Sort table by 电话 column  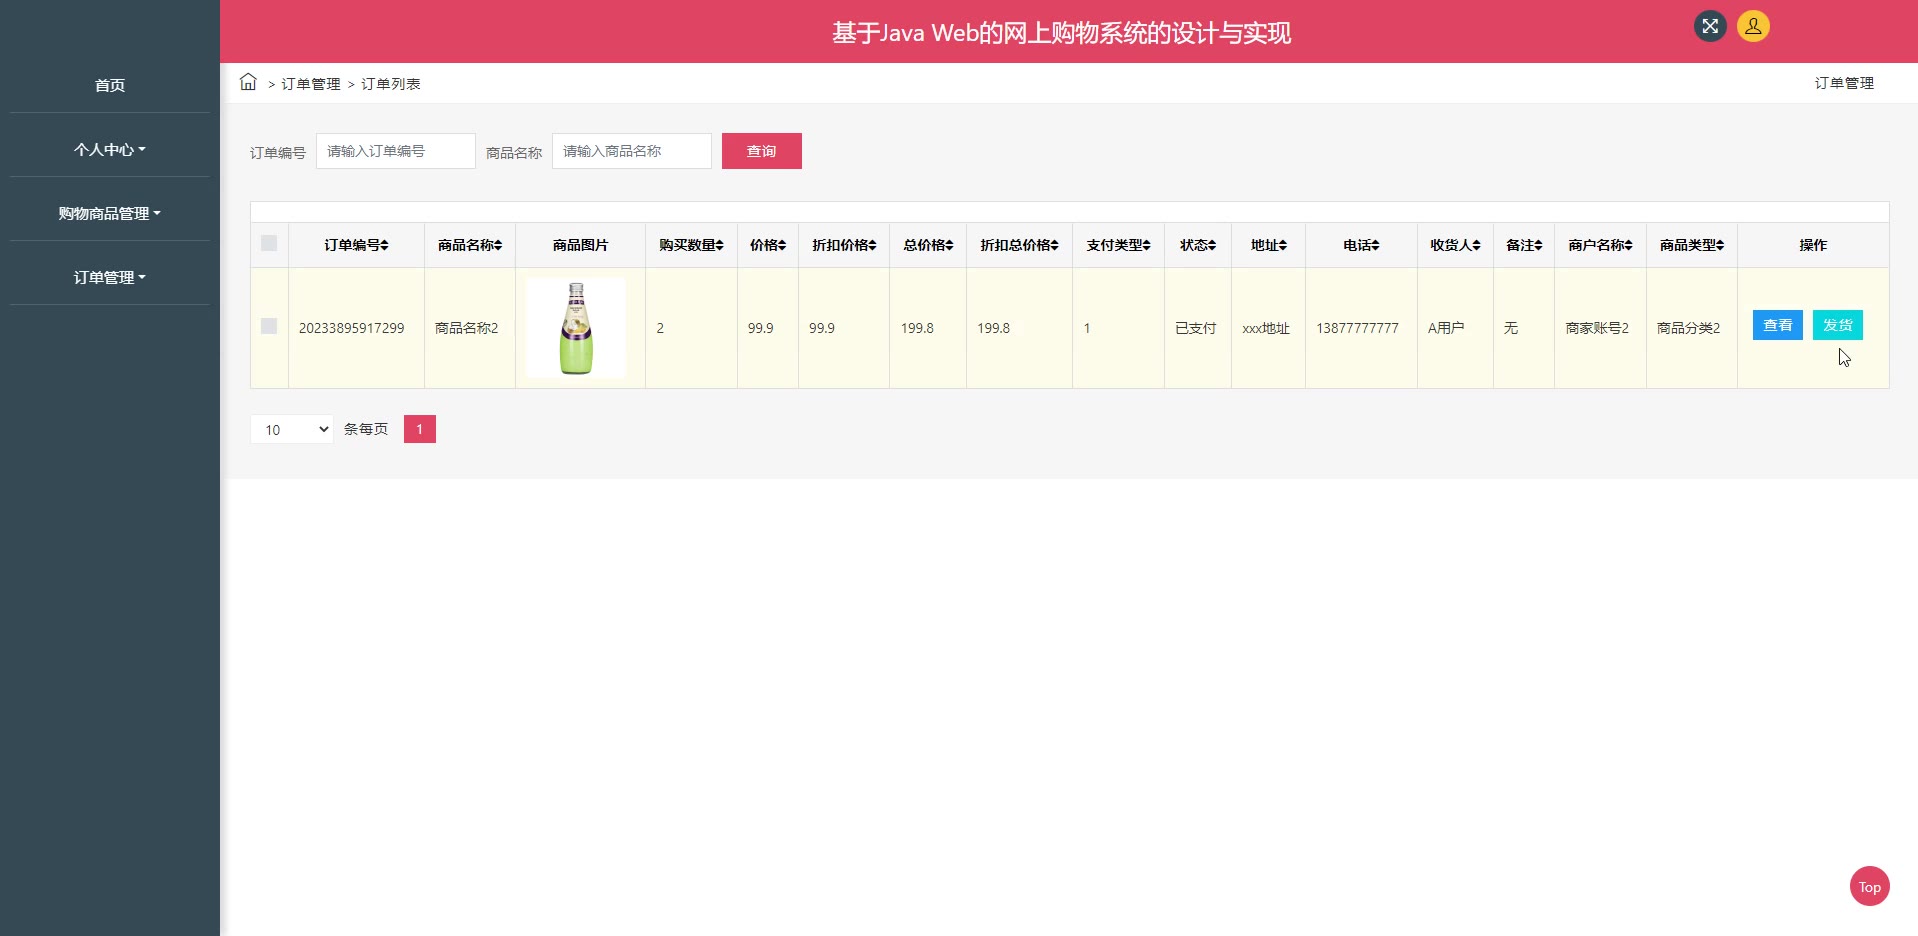click(1361, 245)
